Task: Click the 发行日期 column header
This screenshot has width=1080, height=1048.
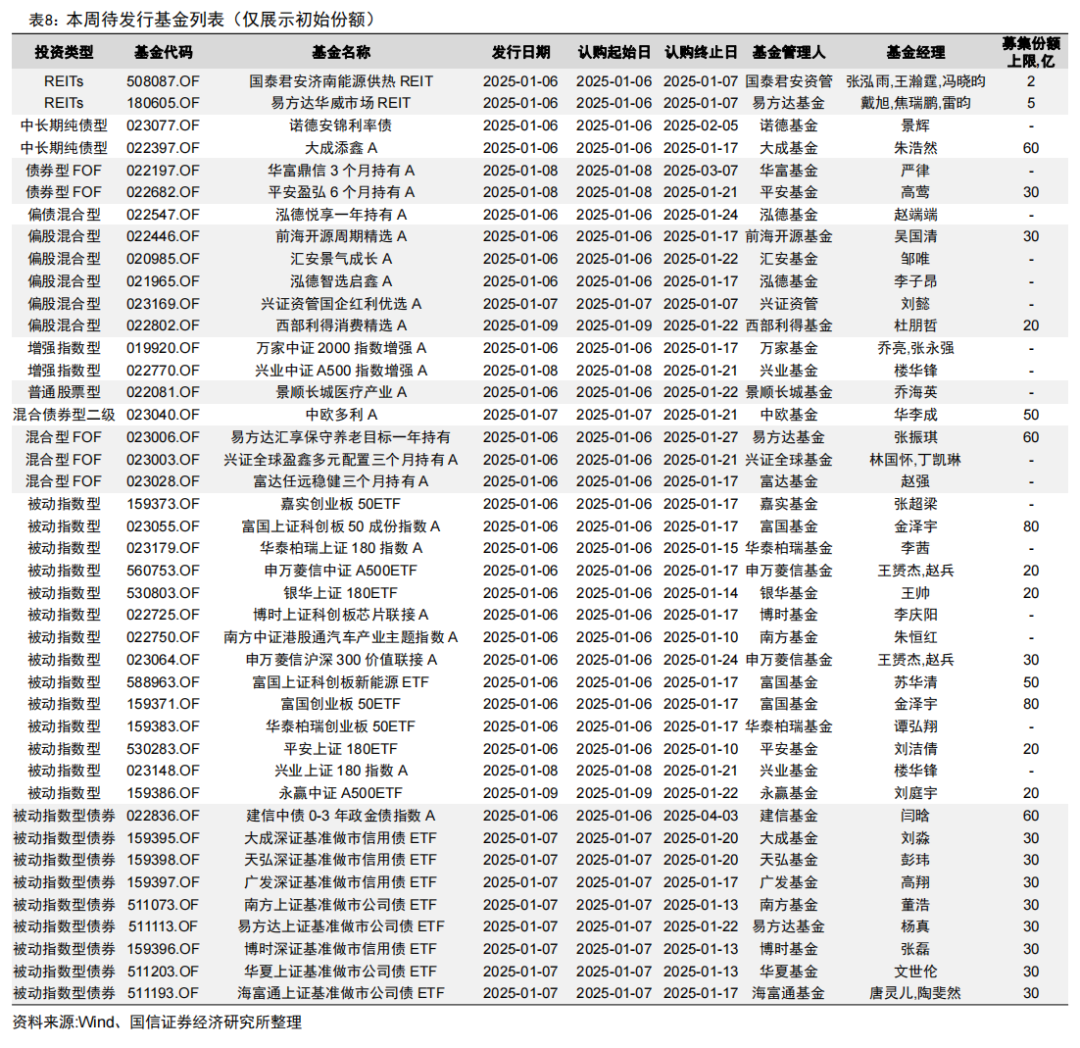Action: pyautogui.click(x=521, y=52)
